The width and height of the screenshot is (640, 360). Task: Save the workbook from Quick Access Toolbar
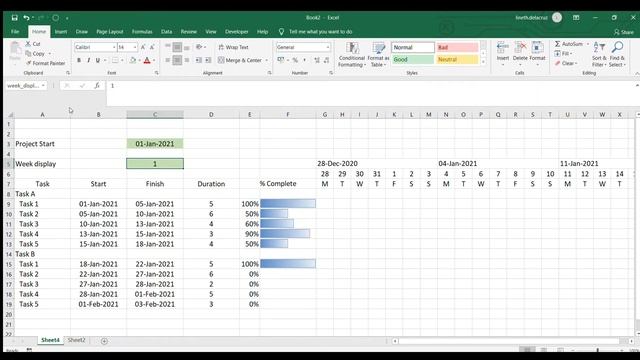14,18
